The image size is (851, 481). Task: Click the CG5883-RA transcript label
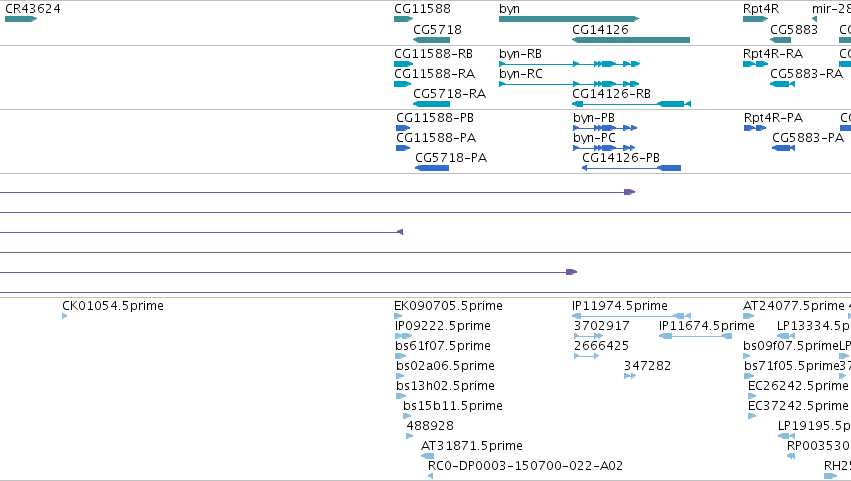[806, 74]
